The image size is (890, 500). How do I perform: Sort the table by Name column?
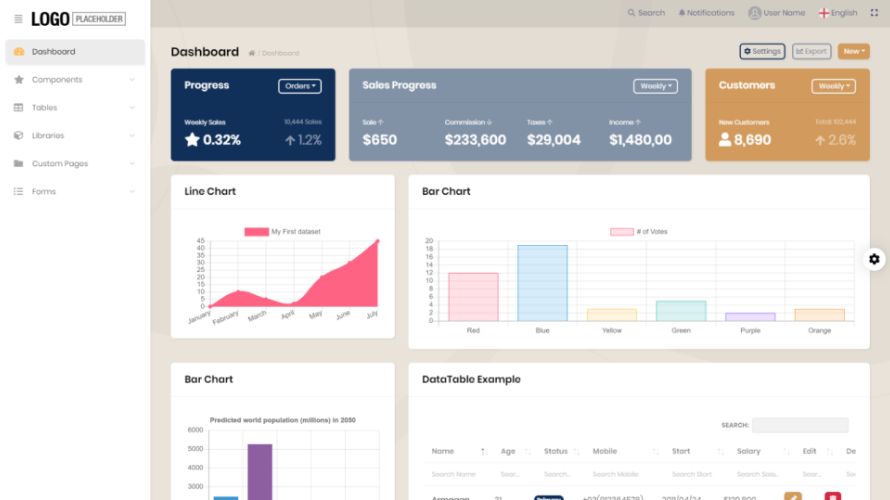[483, 452]
